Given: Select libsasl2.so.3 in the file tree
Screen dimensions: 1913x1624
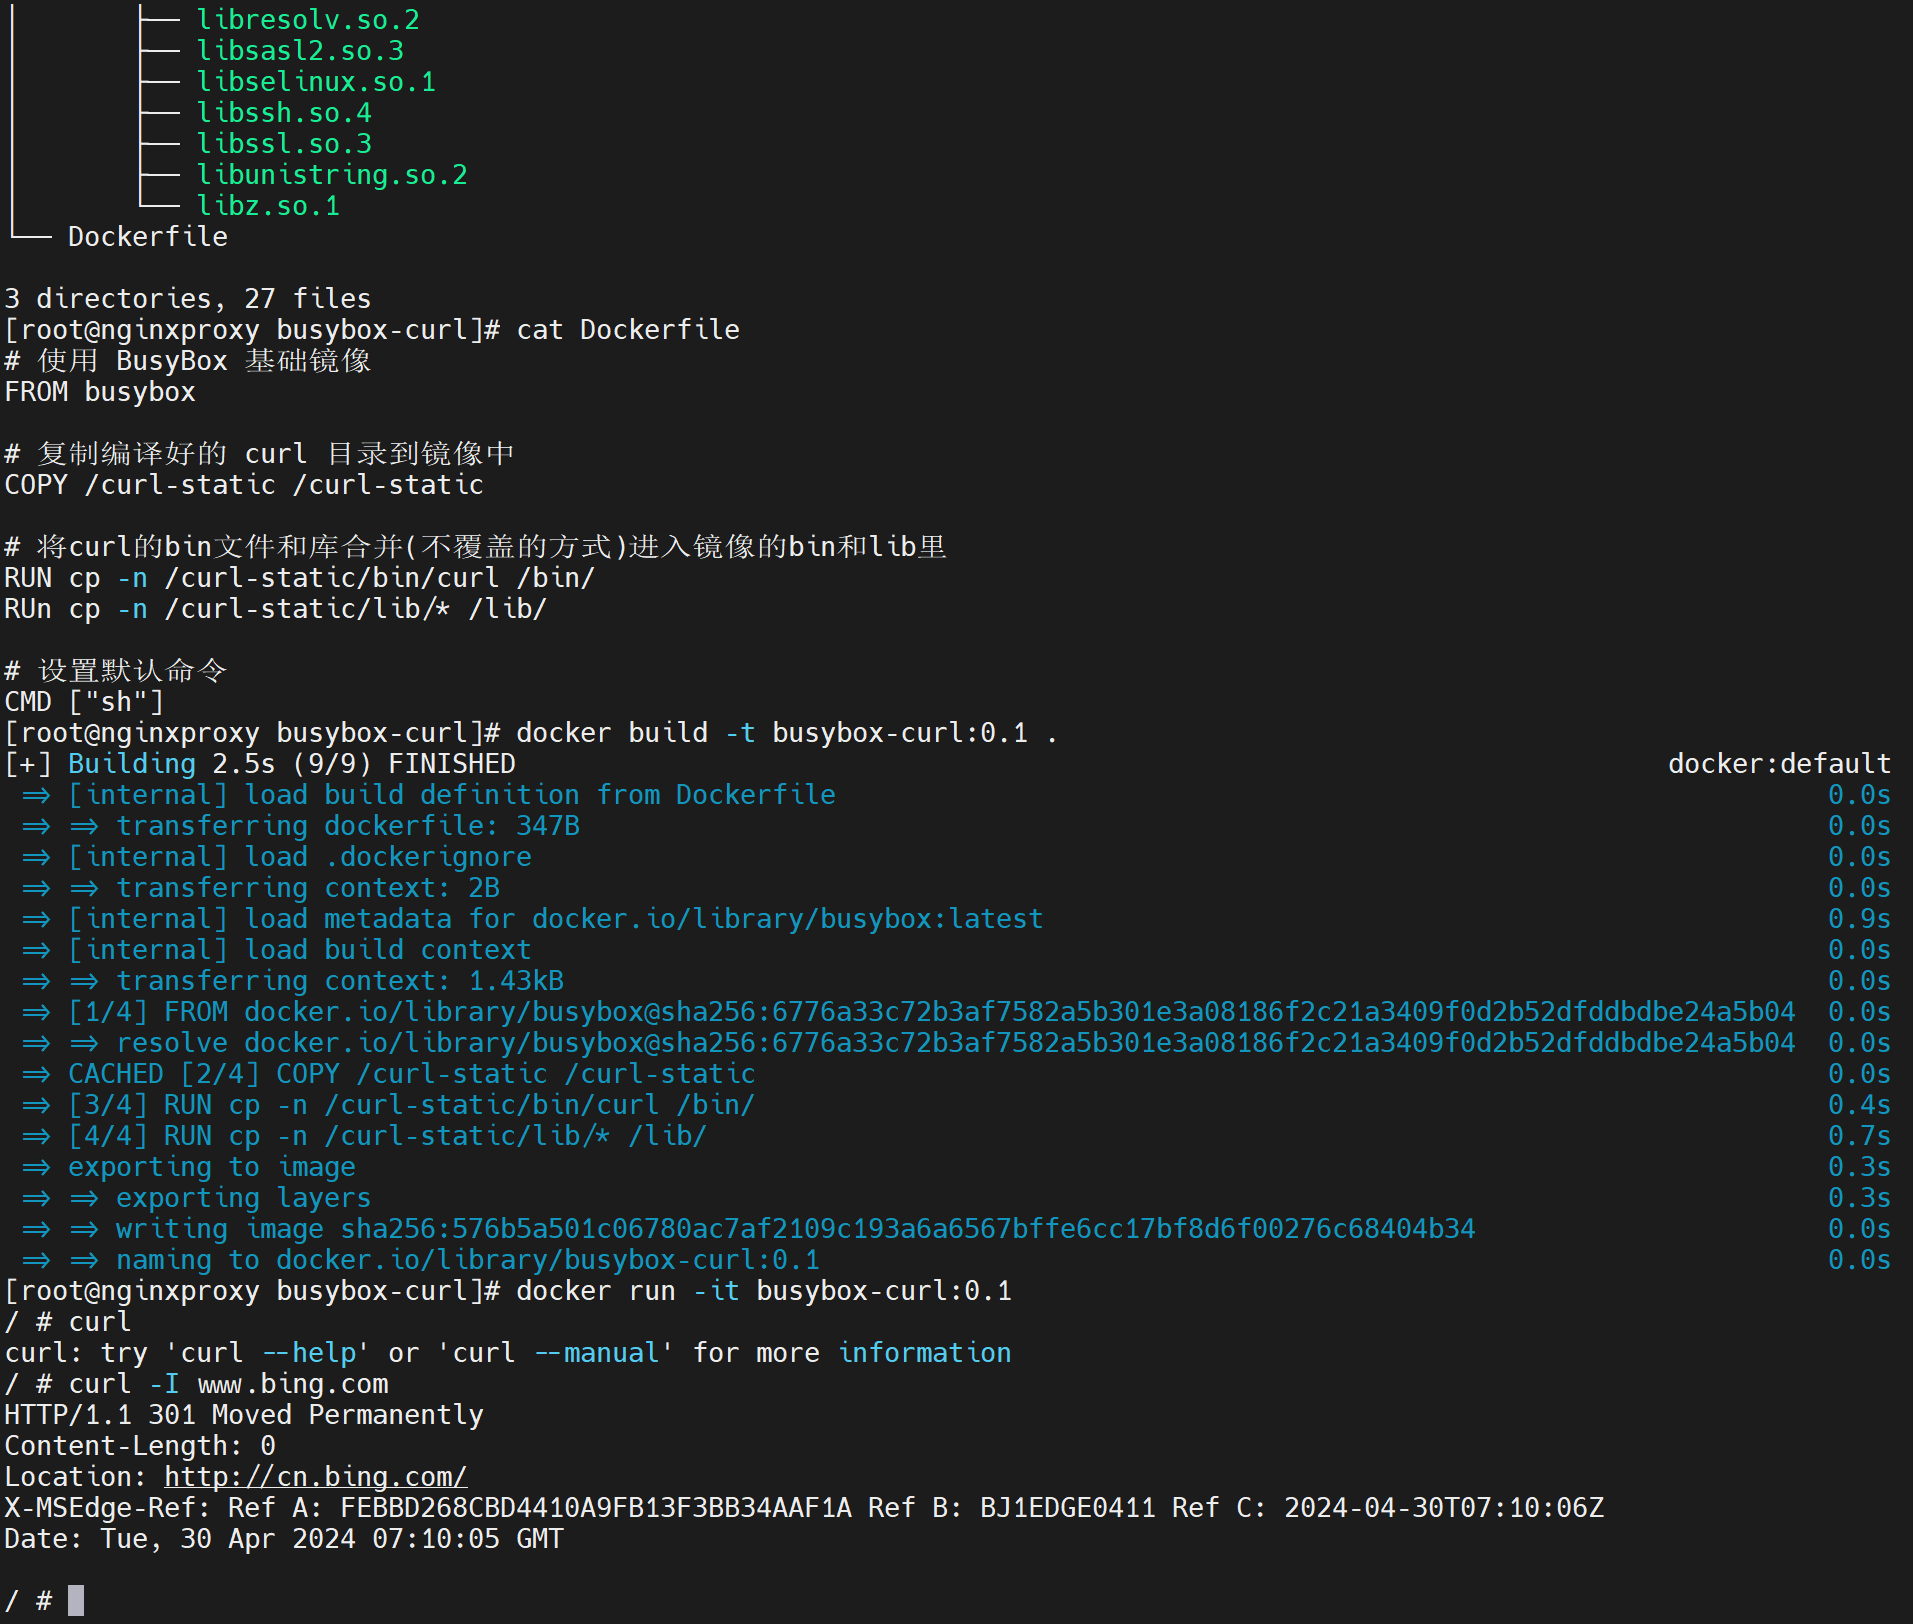Looking at the screenshot, I should [x=300, y=51].
